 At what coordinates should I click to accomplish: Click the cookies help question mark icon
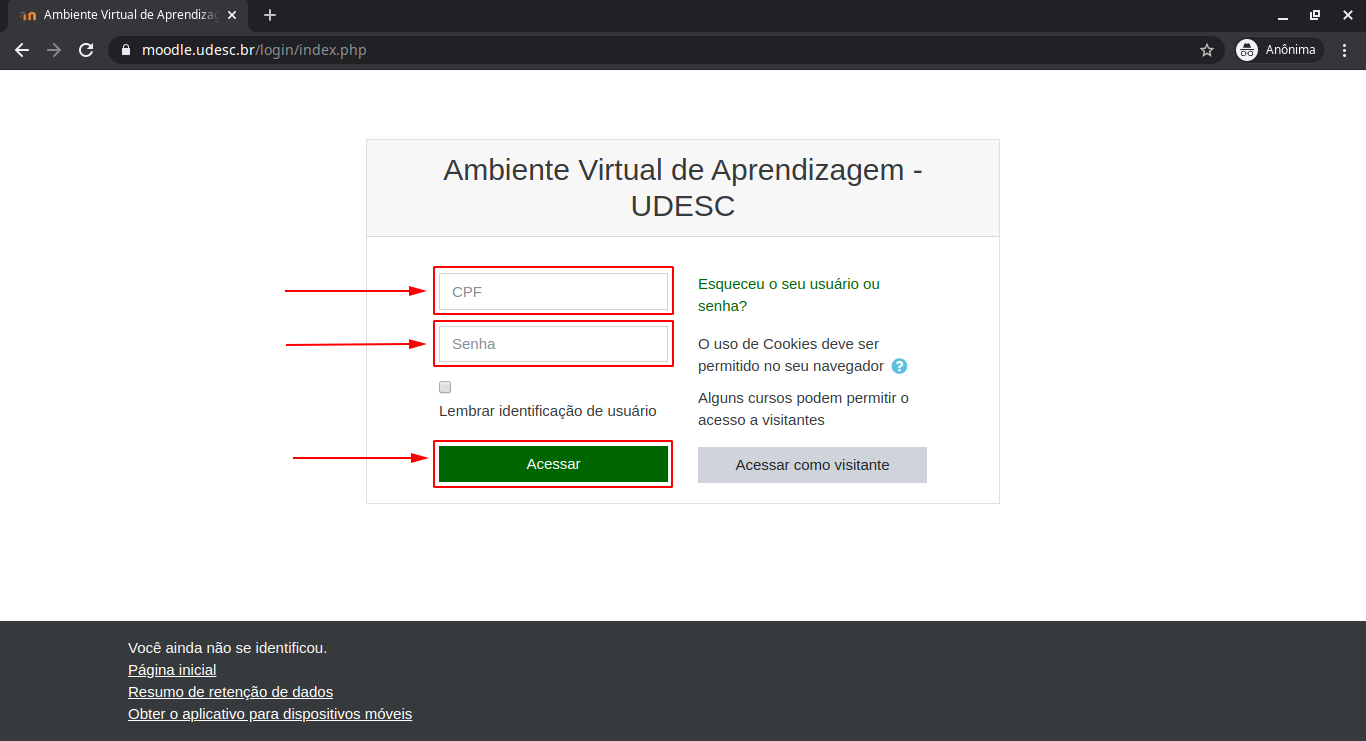pyautogui.click(x=899, y=366)
